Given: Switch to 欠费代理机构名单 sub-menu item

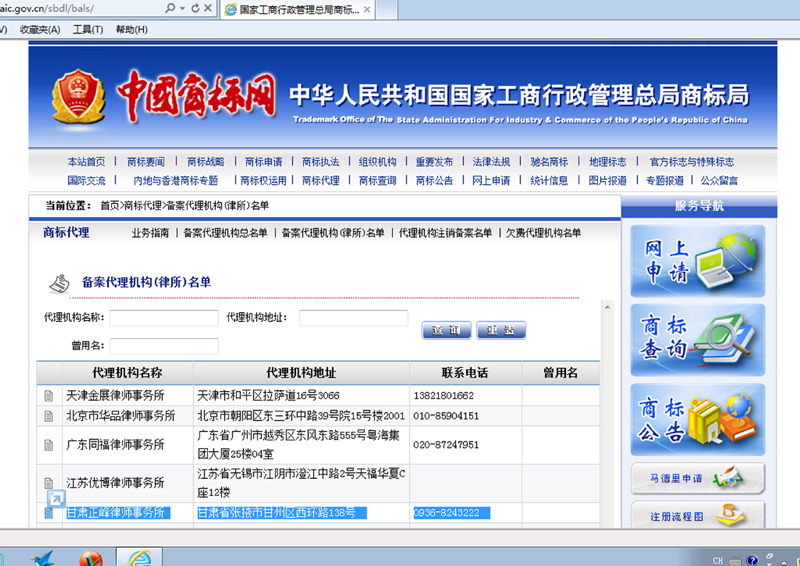Looking at the screenshot, I should [x=543, y=233].
